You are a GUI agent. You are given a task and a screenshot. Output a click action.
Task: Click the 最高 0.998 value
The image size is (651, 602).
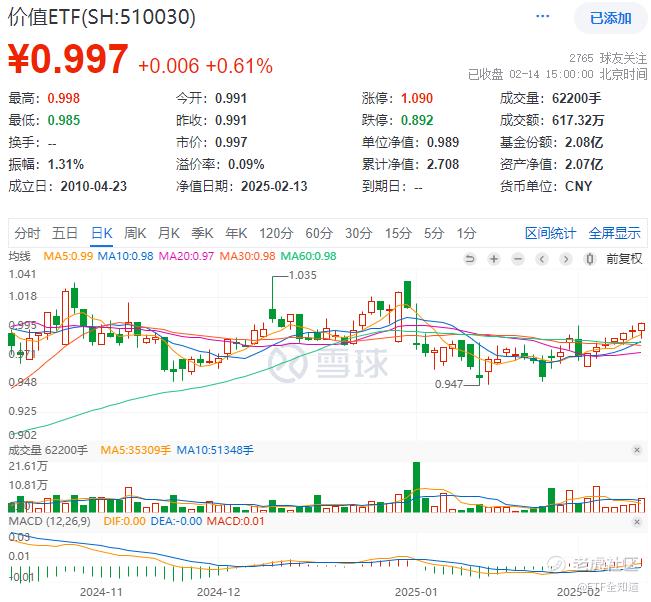(x=64, y=98)
